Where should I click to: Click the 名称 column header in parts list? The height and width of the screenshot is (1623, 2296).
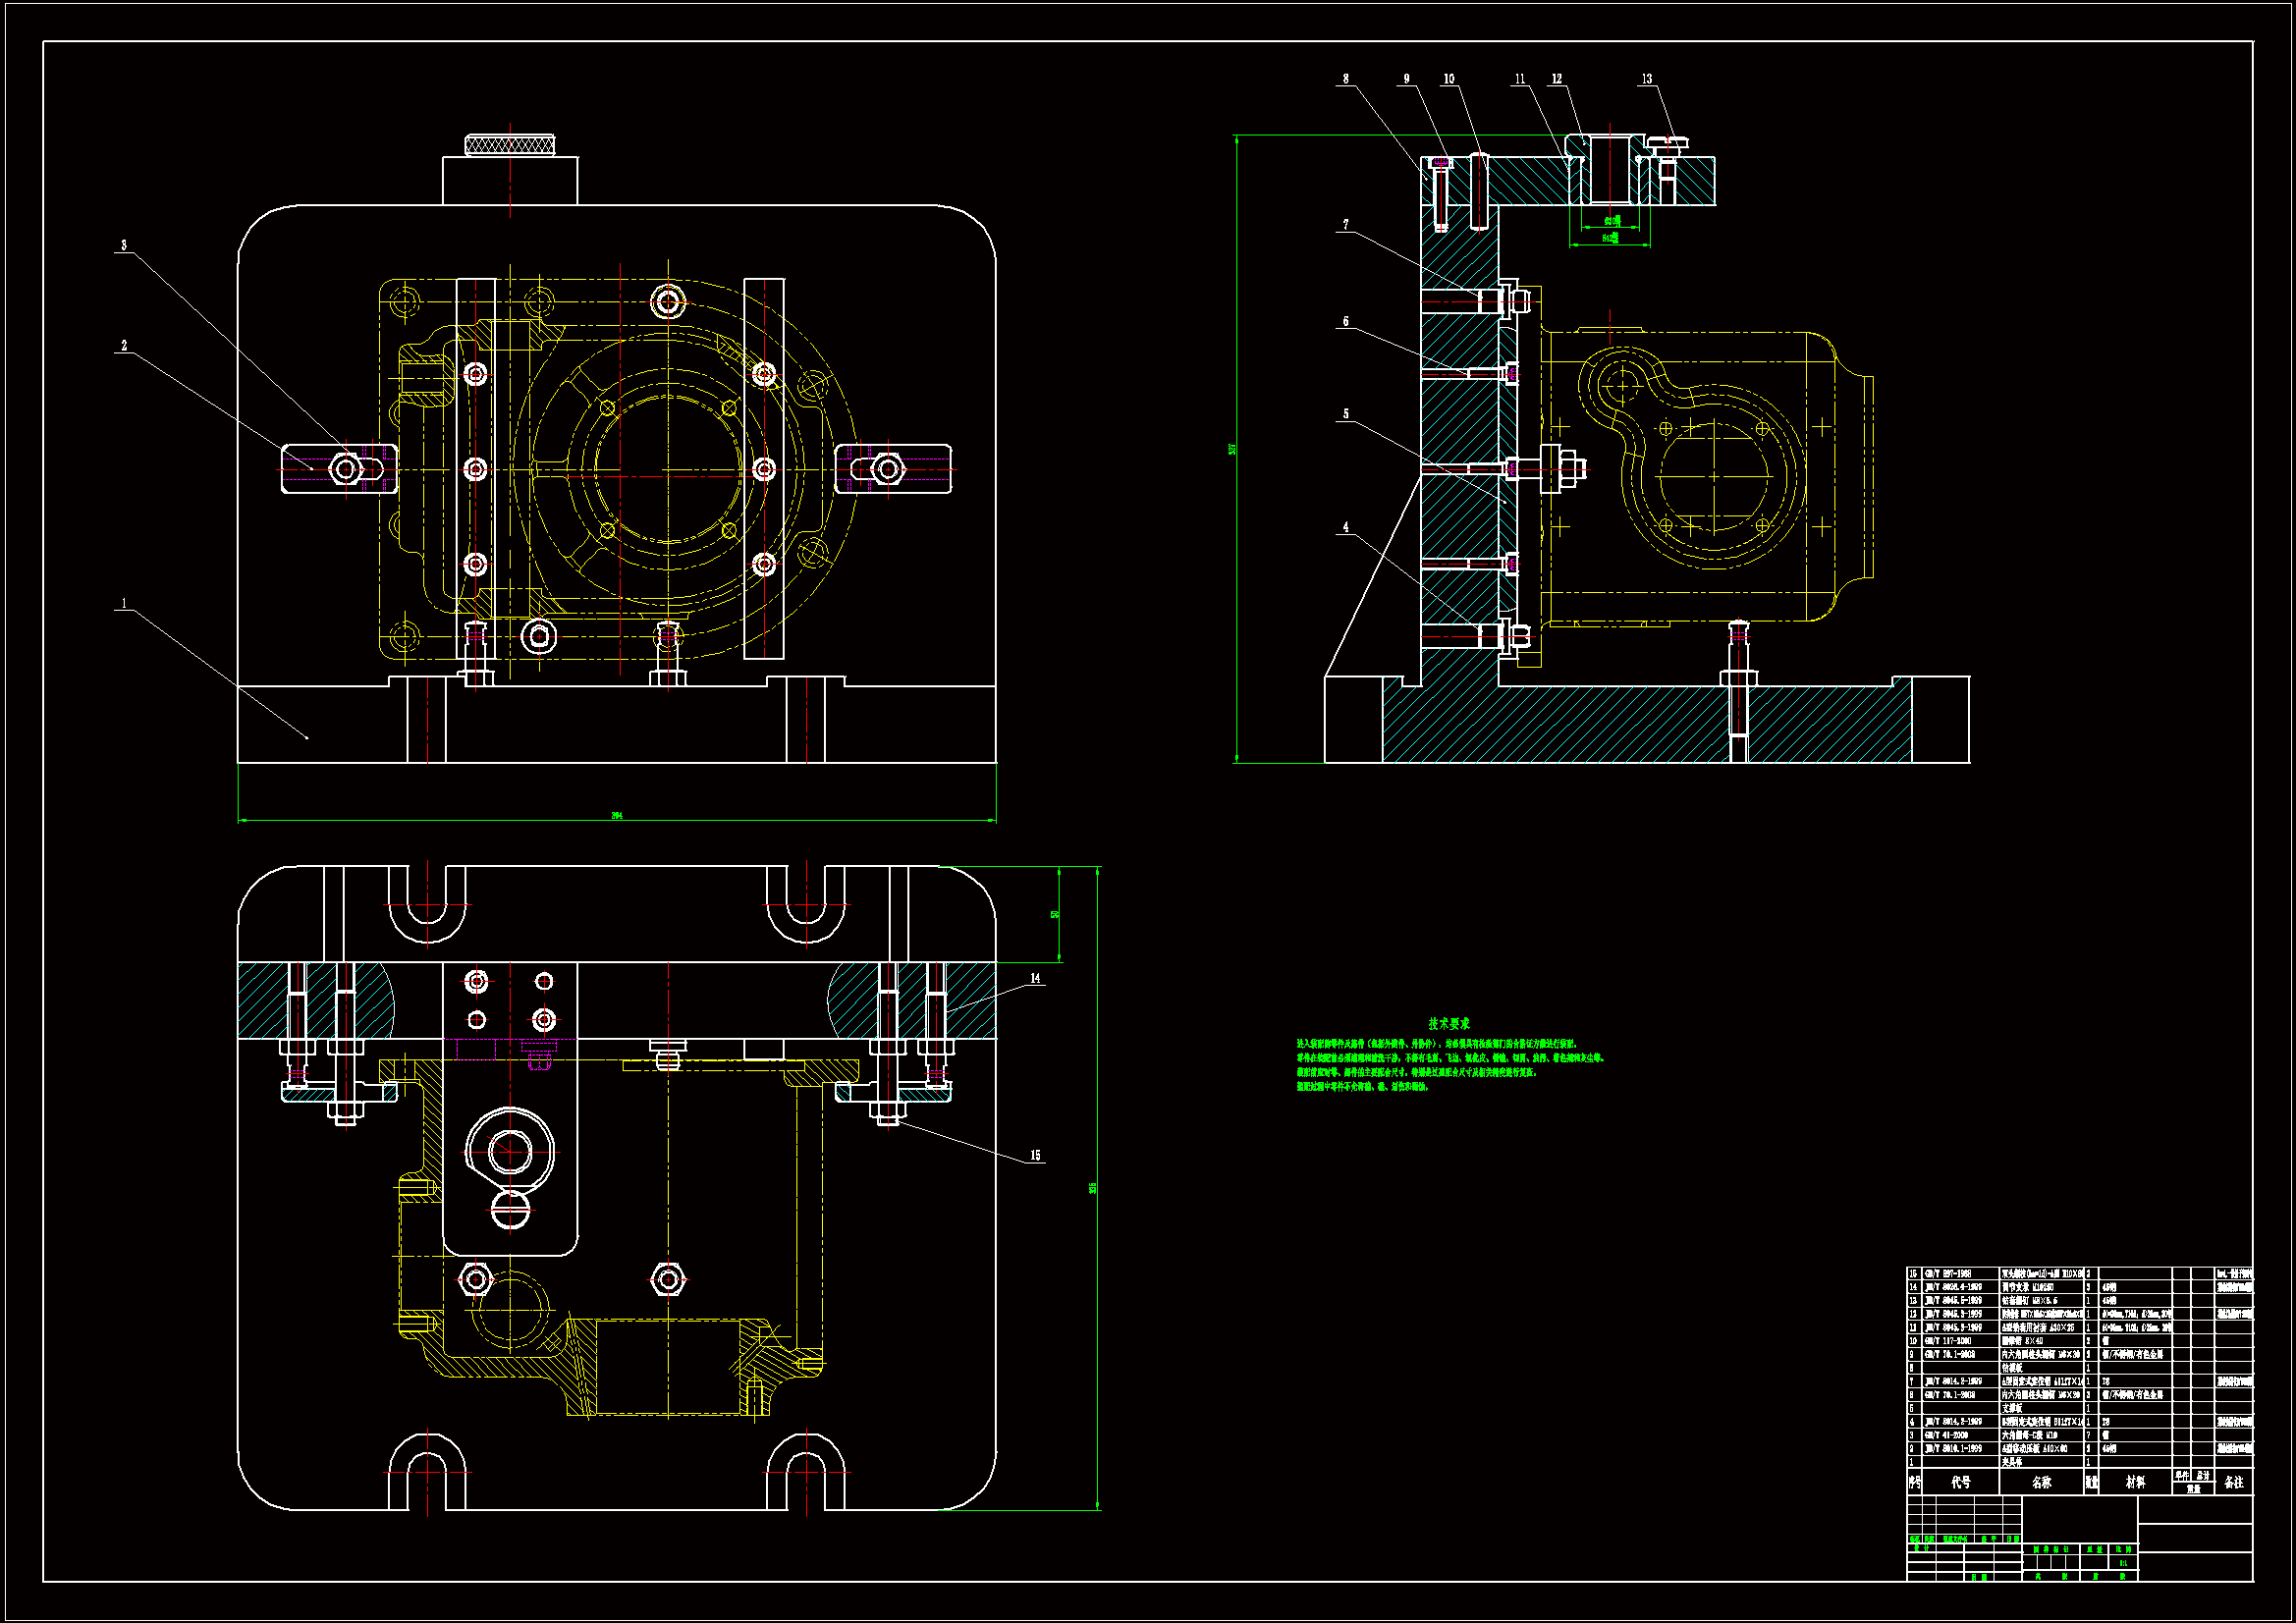(2041, 1482)
